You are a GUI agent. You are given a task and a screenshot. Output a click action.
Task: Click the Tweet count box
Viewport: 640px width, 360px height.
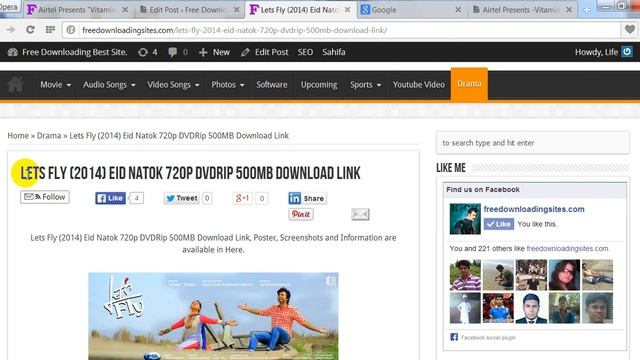(x=207, y=198)
